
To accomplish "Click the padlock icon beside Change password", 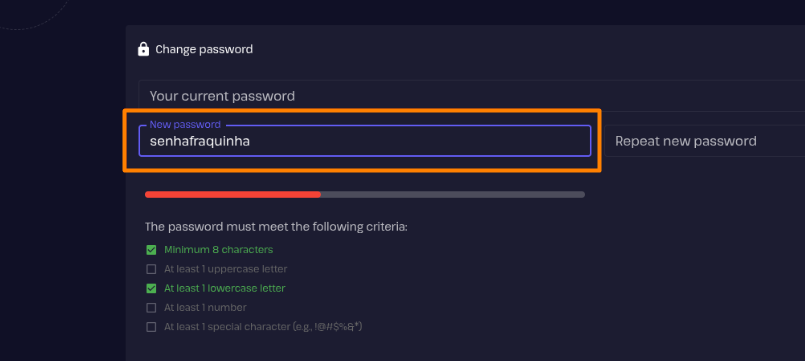I will 143,49.
